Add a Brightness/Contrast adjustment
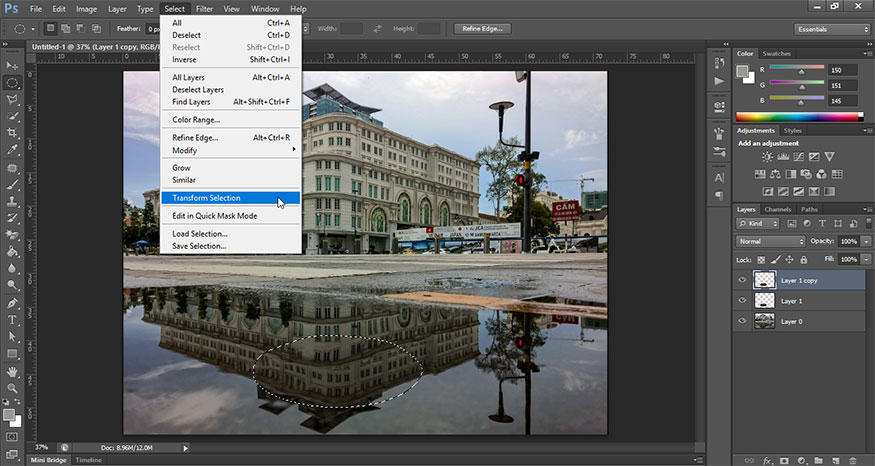875x466 pixels. [x=767, y=157]
